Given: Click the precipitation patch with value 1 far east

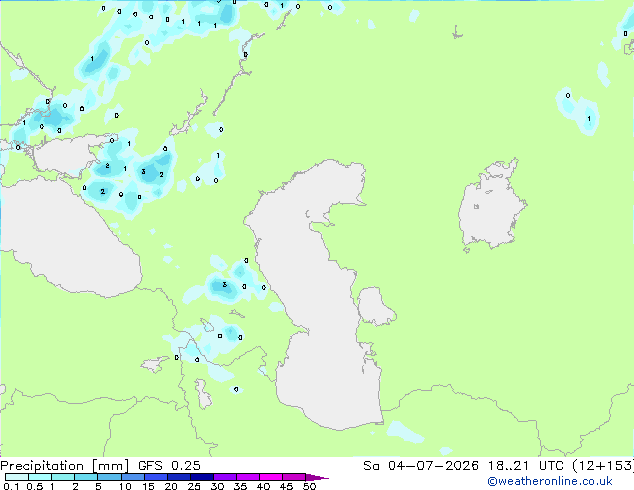Looking at the screenshot, I should (589, 118).
